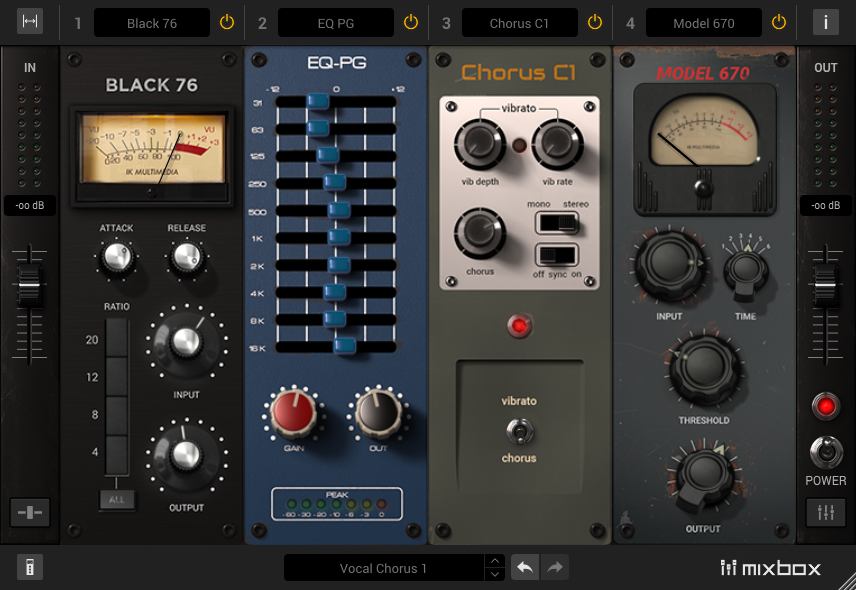Click the mixbox logo

(x=770, y=568)
